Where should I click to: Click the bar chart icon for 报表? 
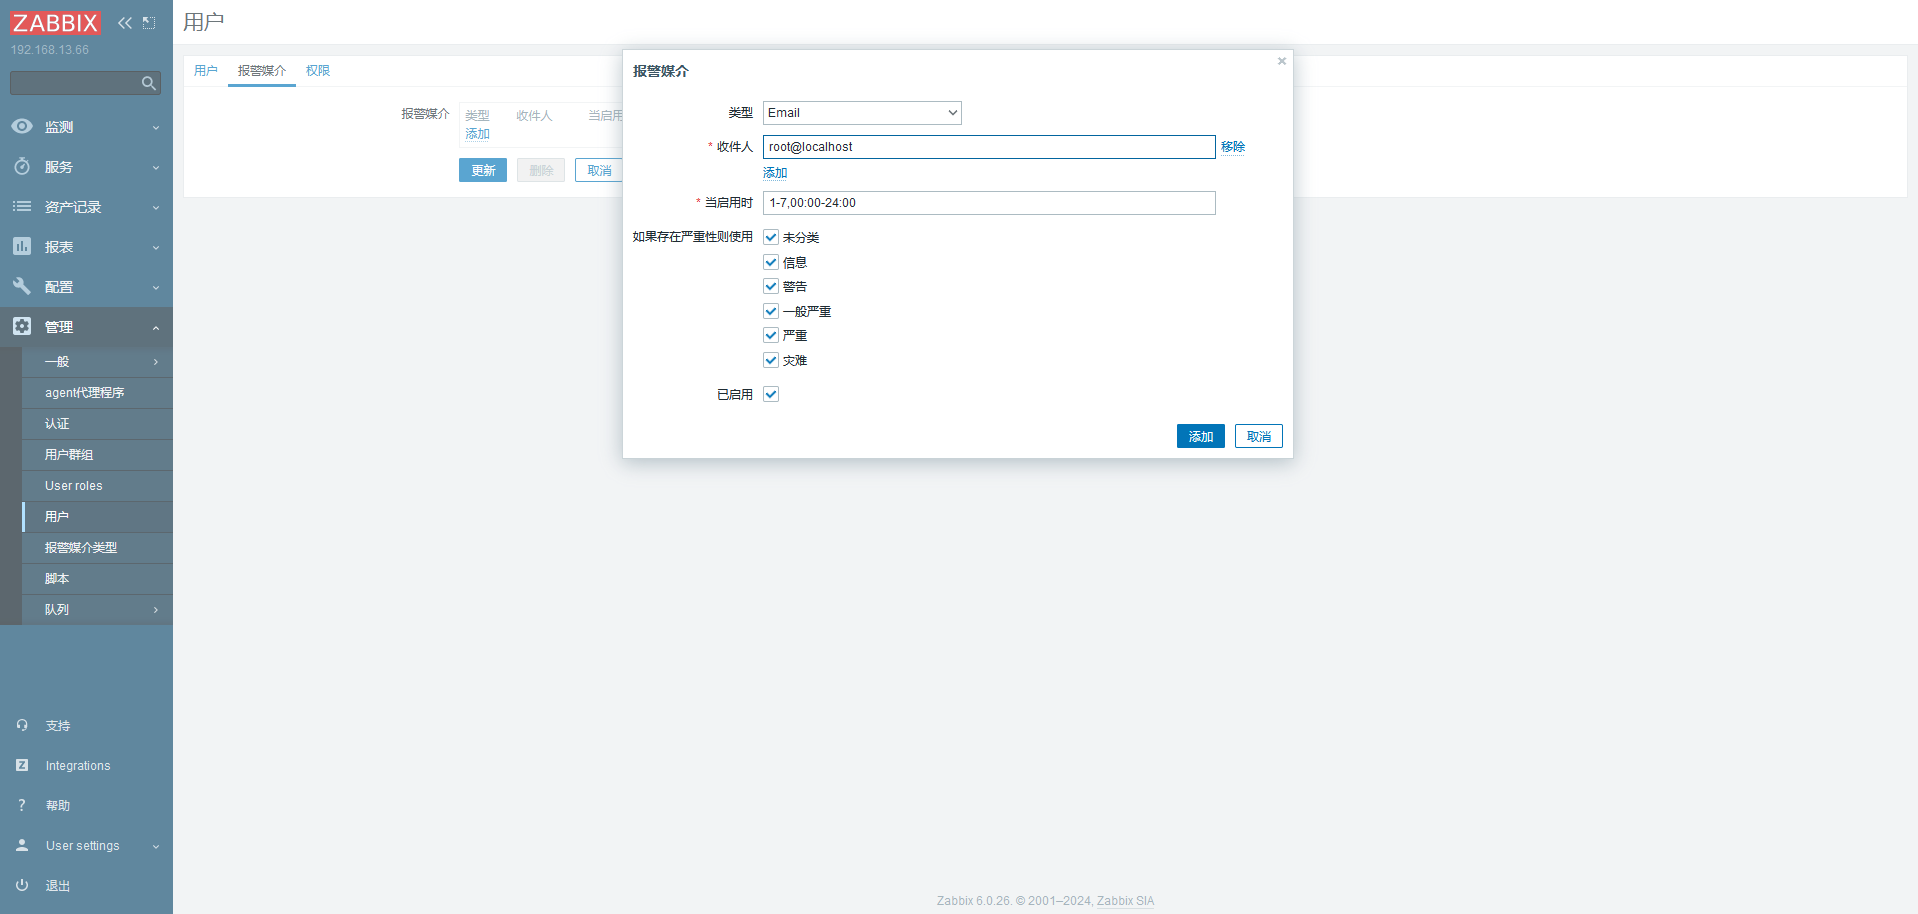[x=22, y=246]
